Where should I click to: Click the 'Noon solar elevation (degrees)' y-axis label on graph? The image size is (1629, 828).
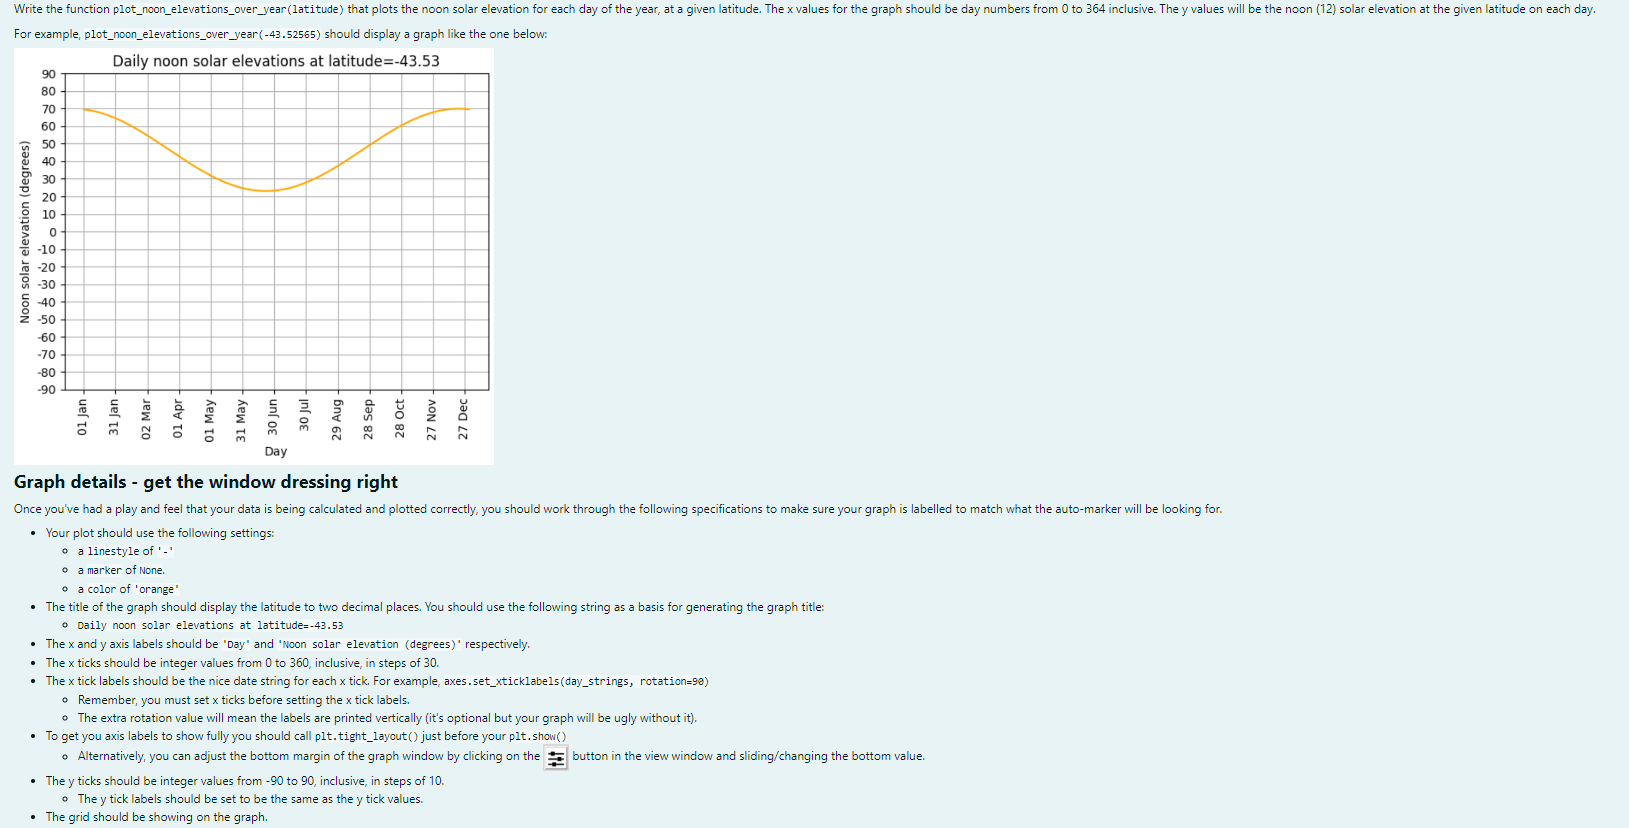(26, 232)
